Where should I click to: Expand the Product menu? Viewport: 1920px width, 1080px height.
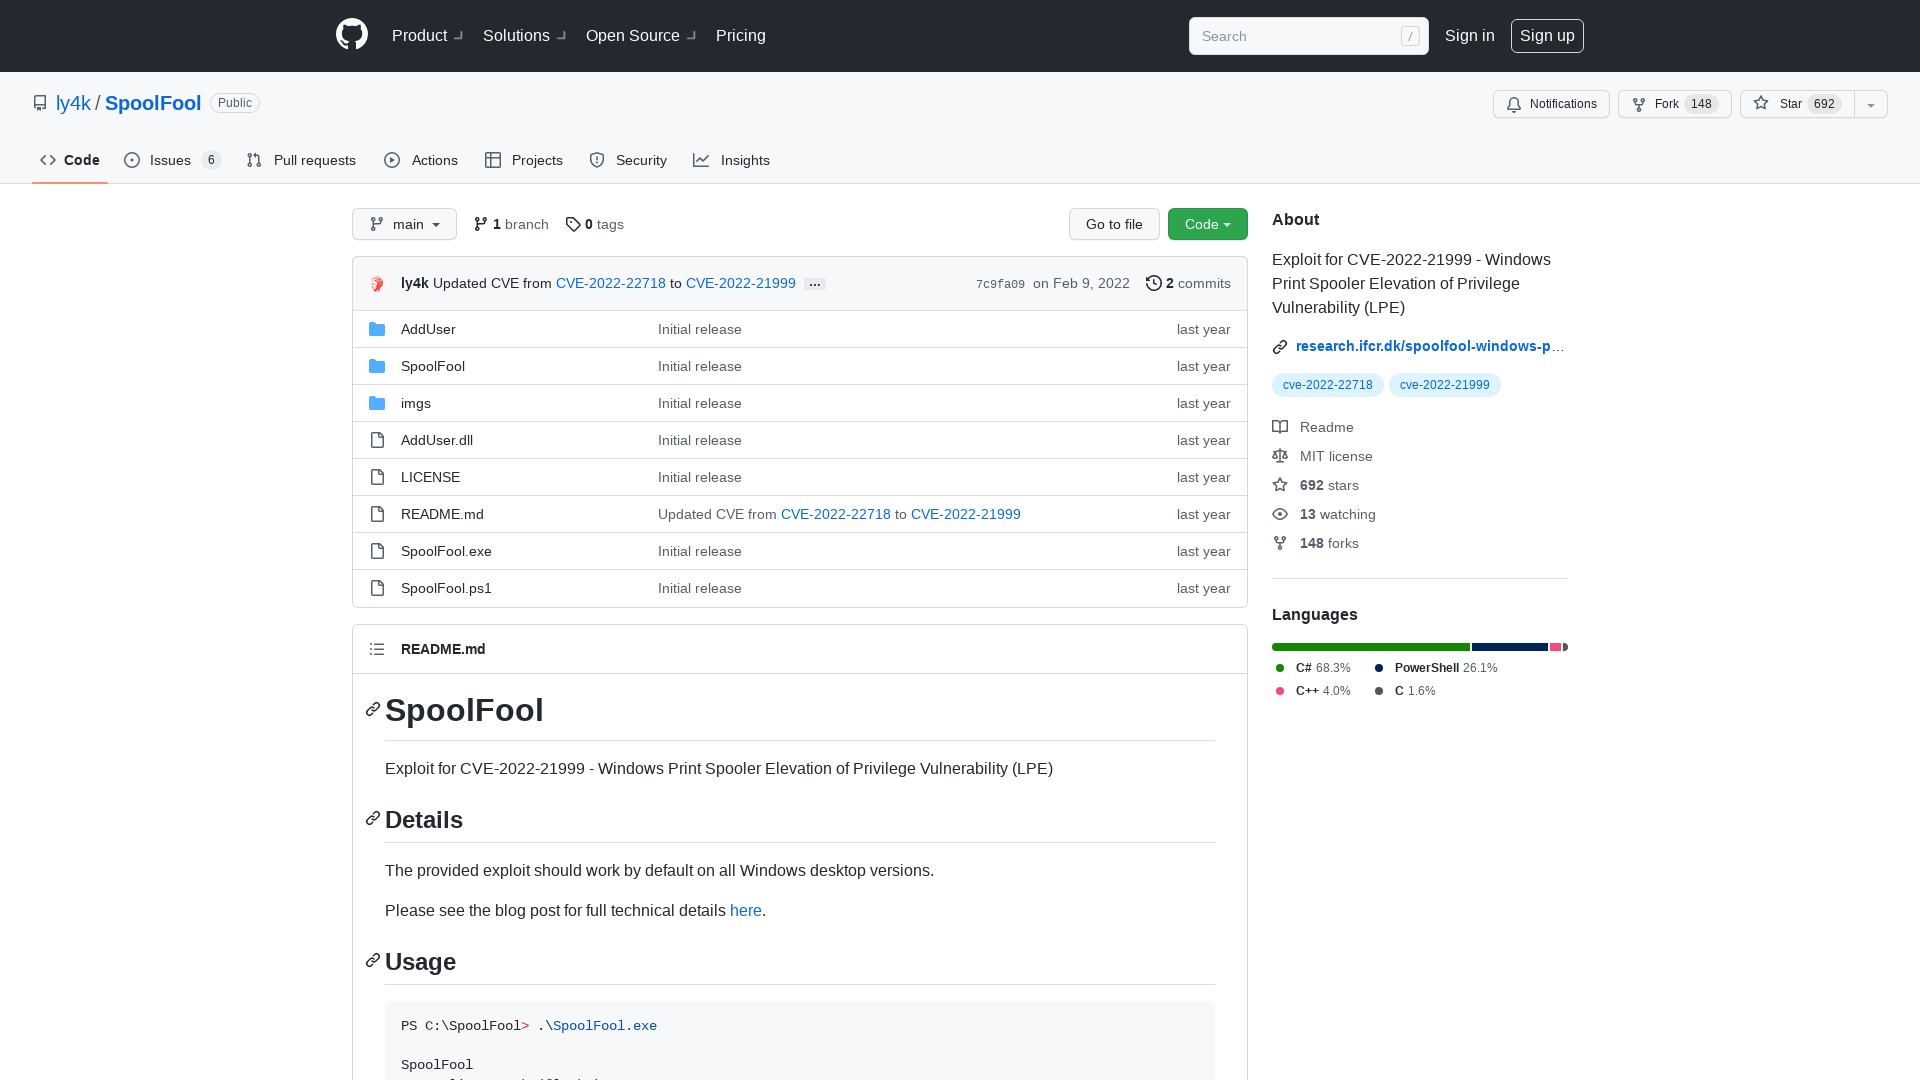pos(428,36)
